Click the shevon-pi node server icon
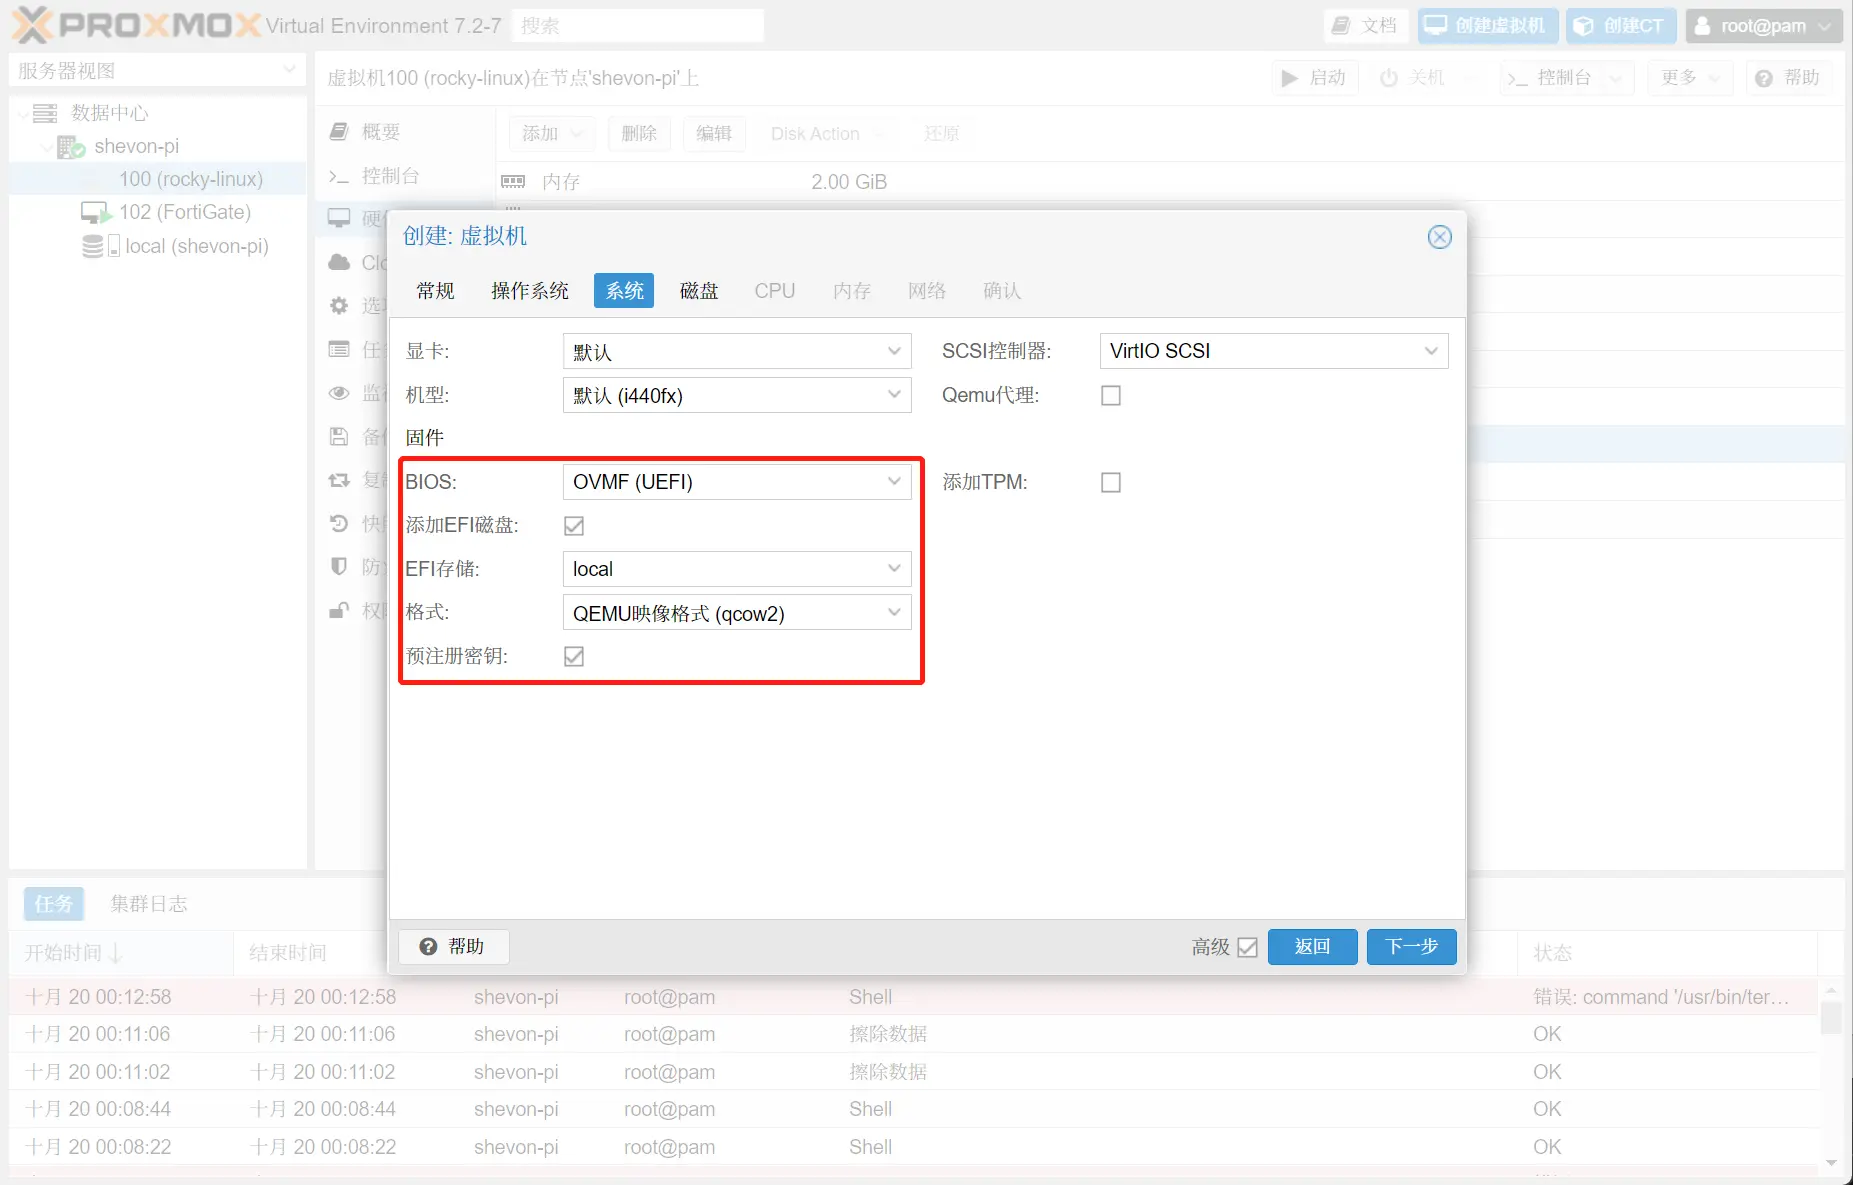 [70, 147]
